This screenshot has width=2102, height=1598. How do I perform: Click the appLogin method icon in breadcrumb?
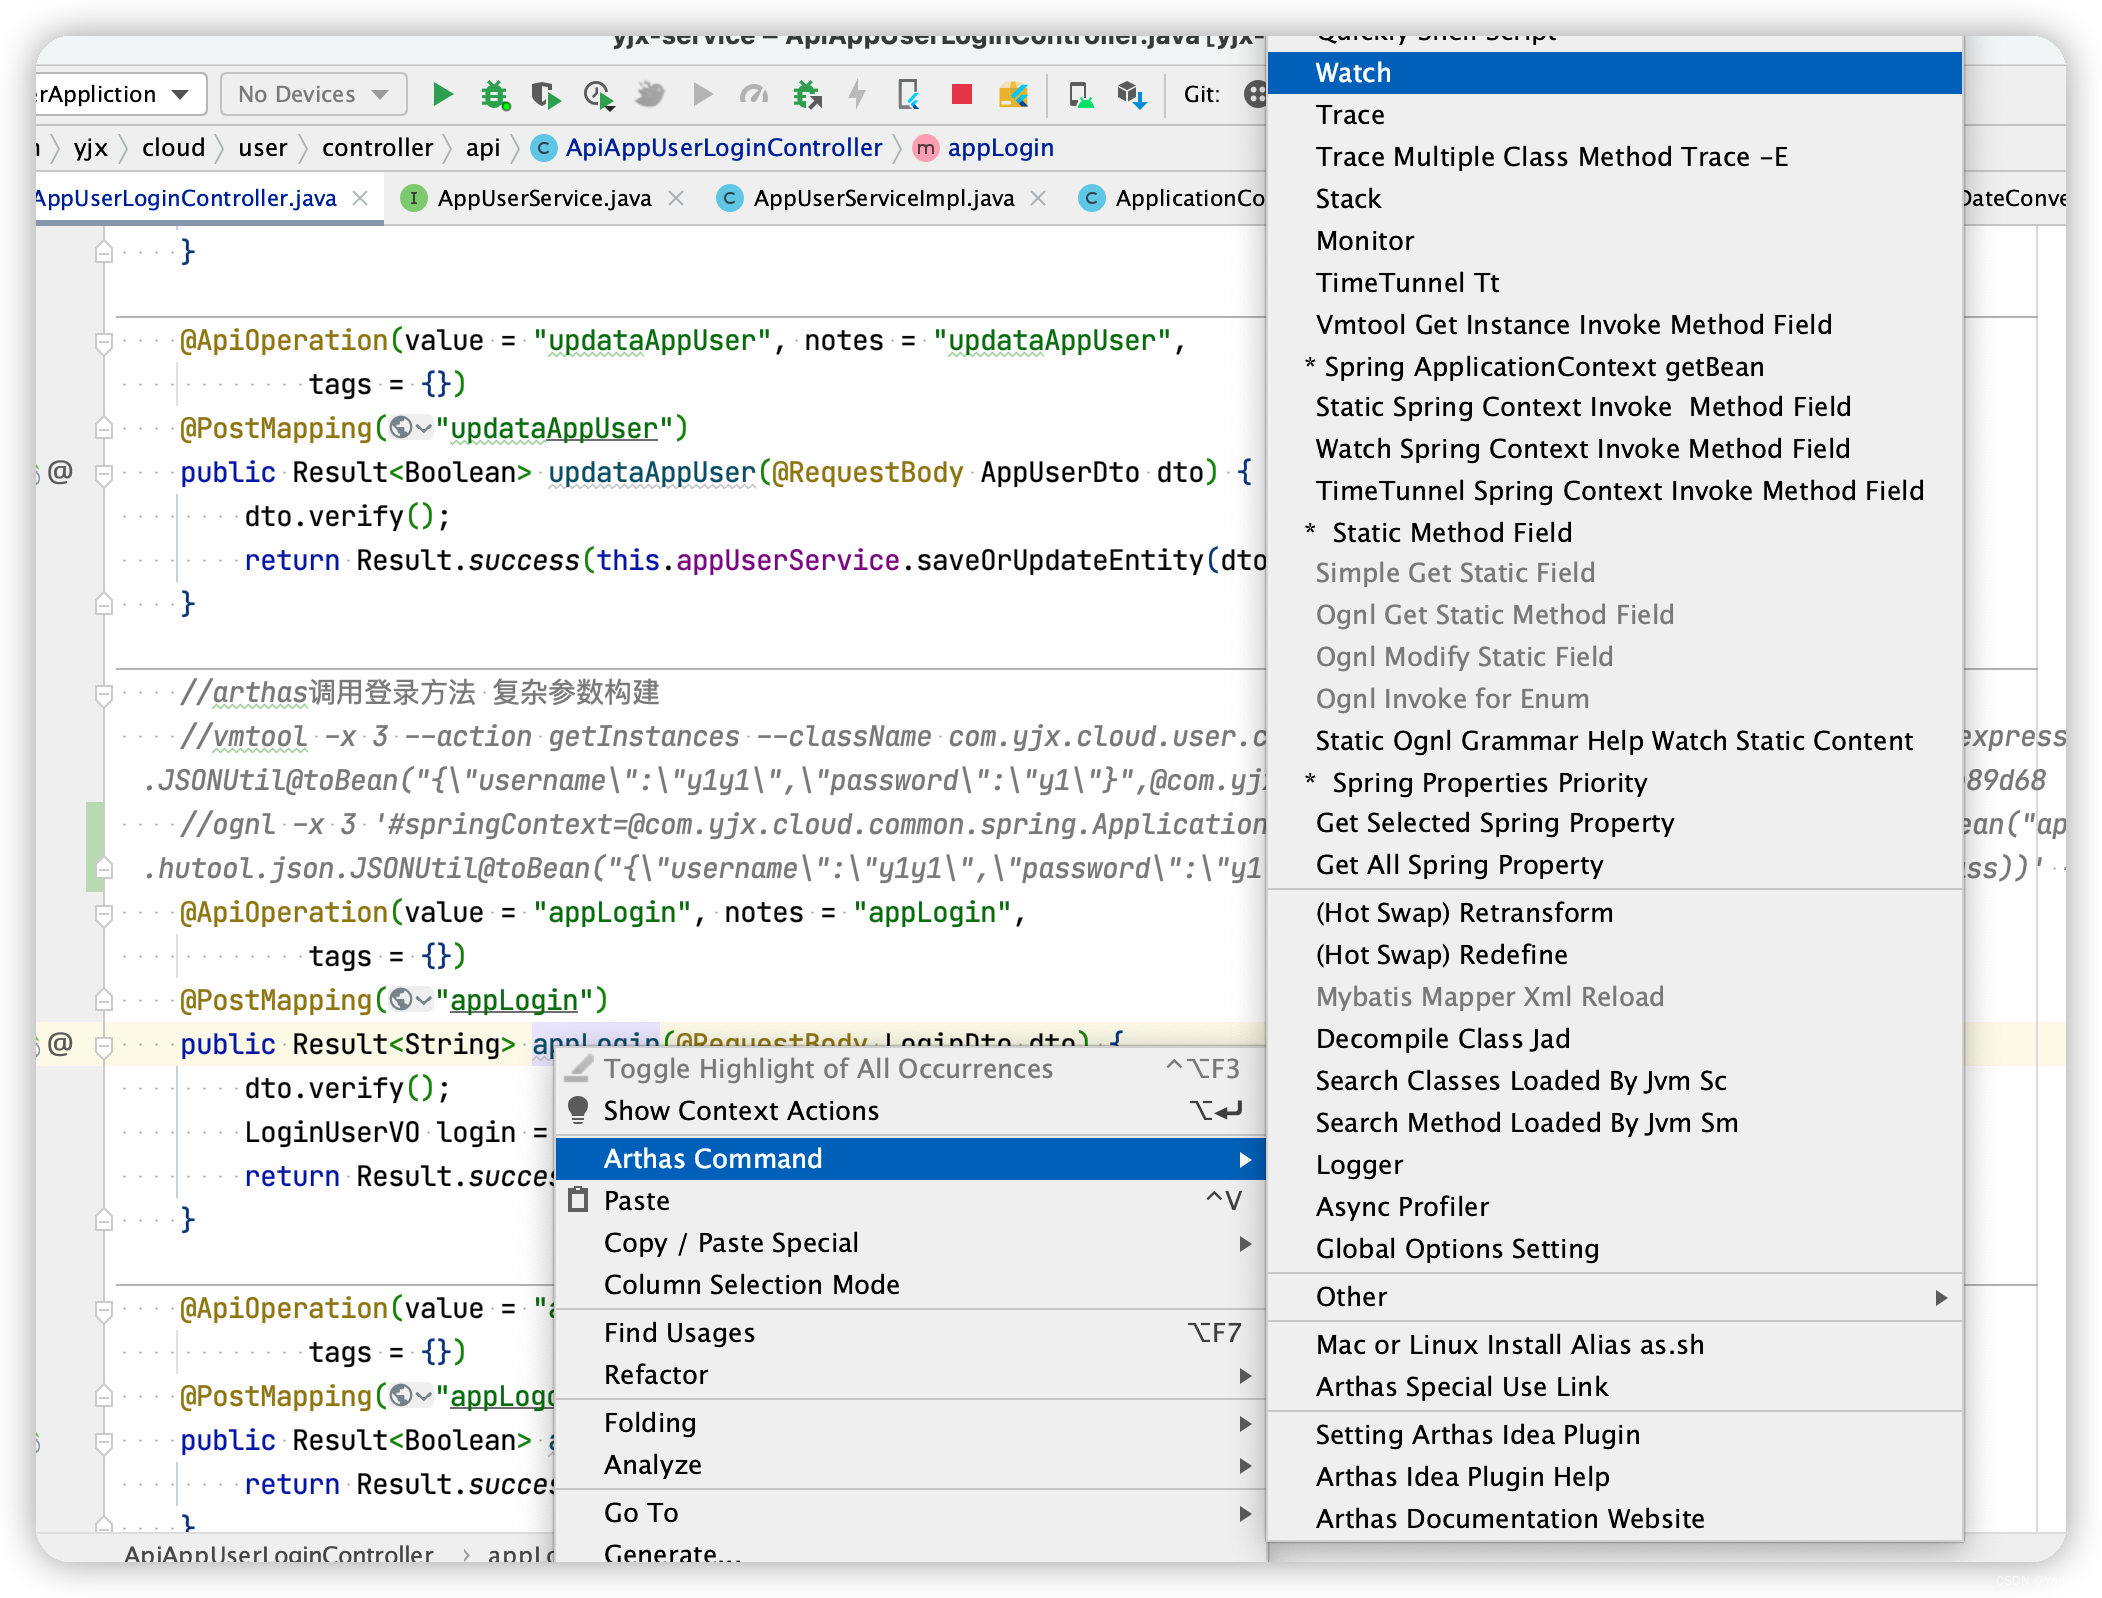point(926,148)
